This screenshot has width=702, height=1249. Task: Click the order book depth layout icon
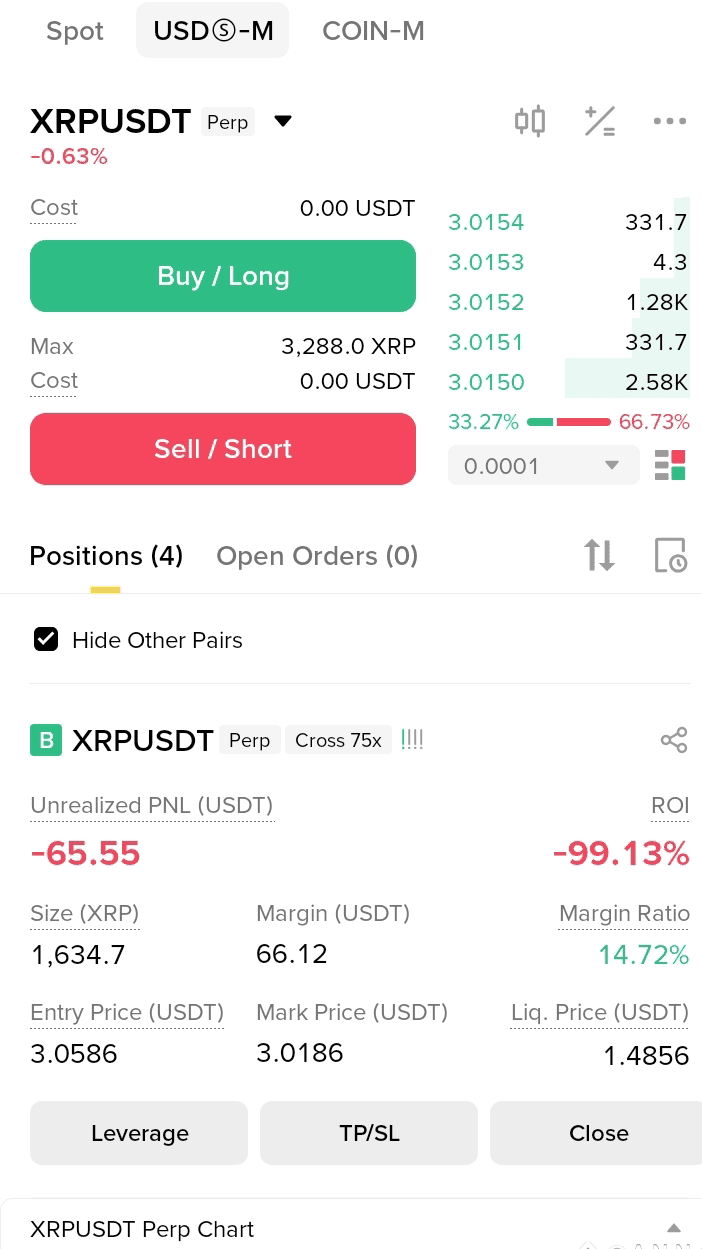coord(671,464)
